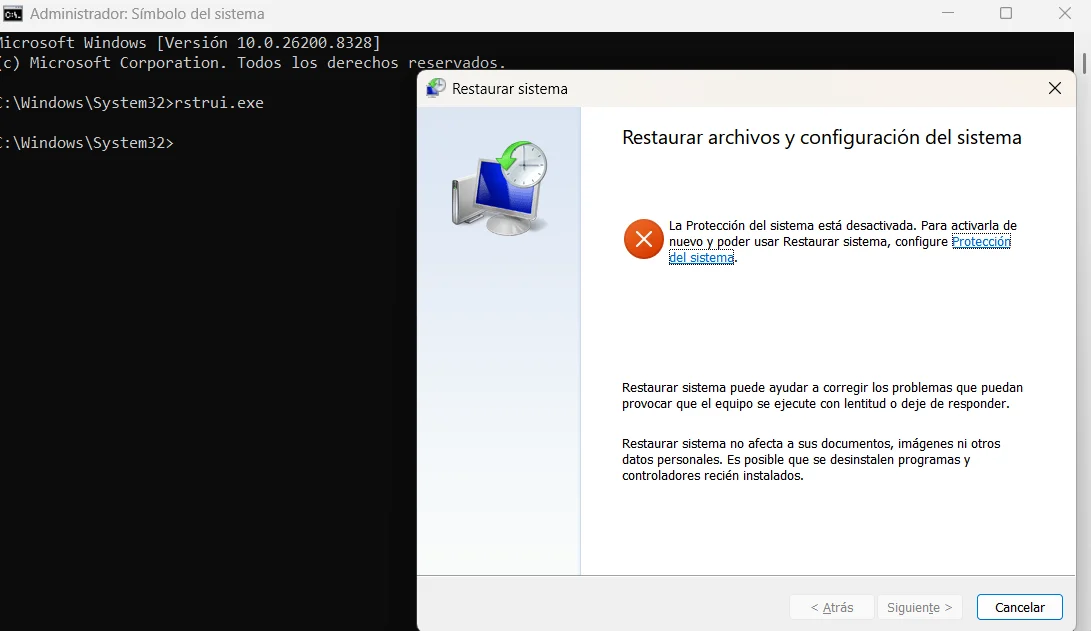Click the Microsoft Corporation copyright line
Image resolution: width=1091 pixels, height=631 pixels.
[253, 63]
